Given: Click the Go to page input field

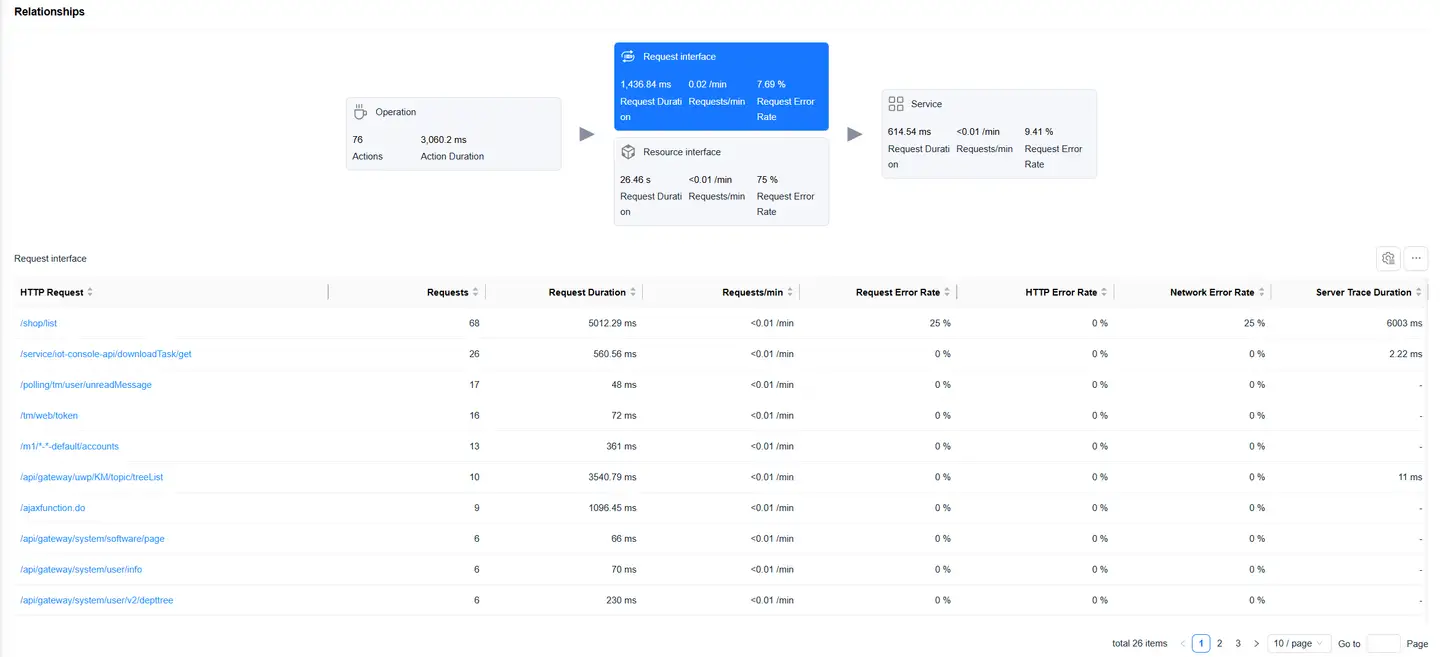Looking at the screenshot, I should [1383, 643].
